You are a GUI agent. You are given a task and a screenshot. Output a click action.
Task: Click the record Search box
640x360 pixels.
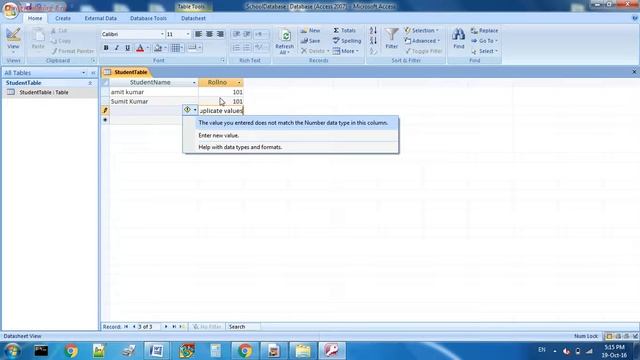pyautogui.click(x=243, y=327)
